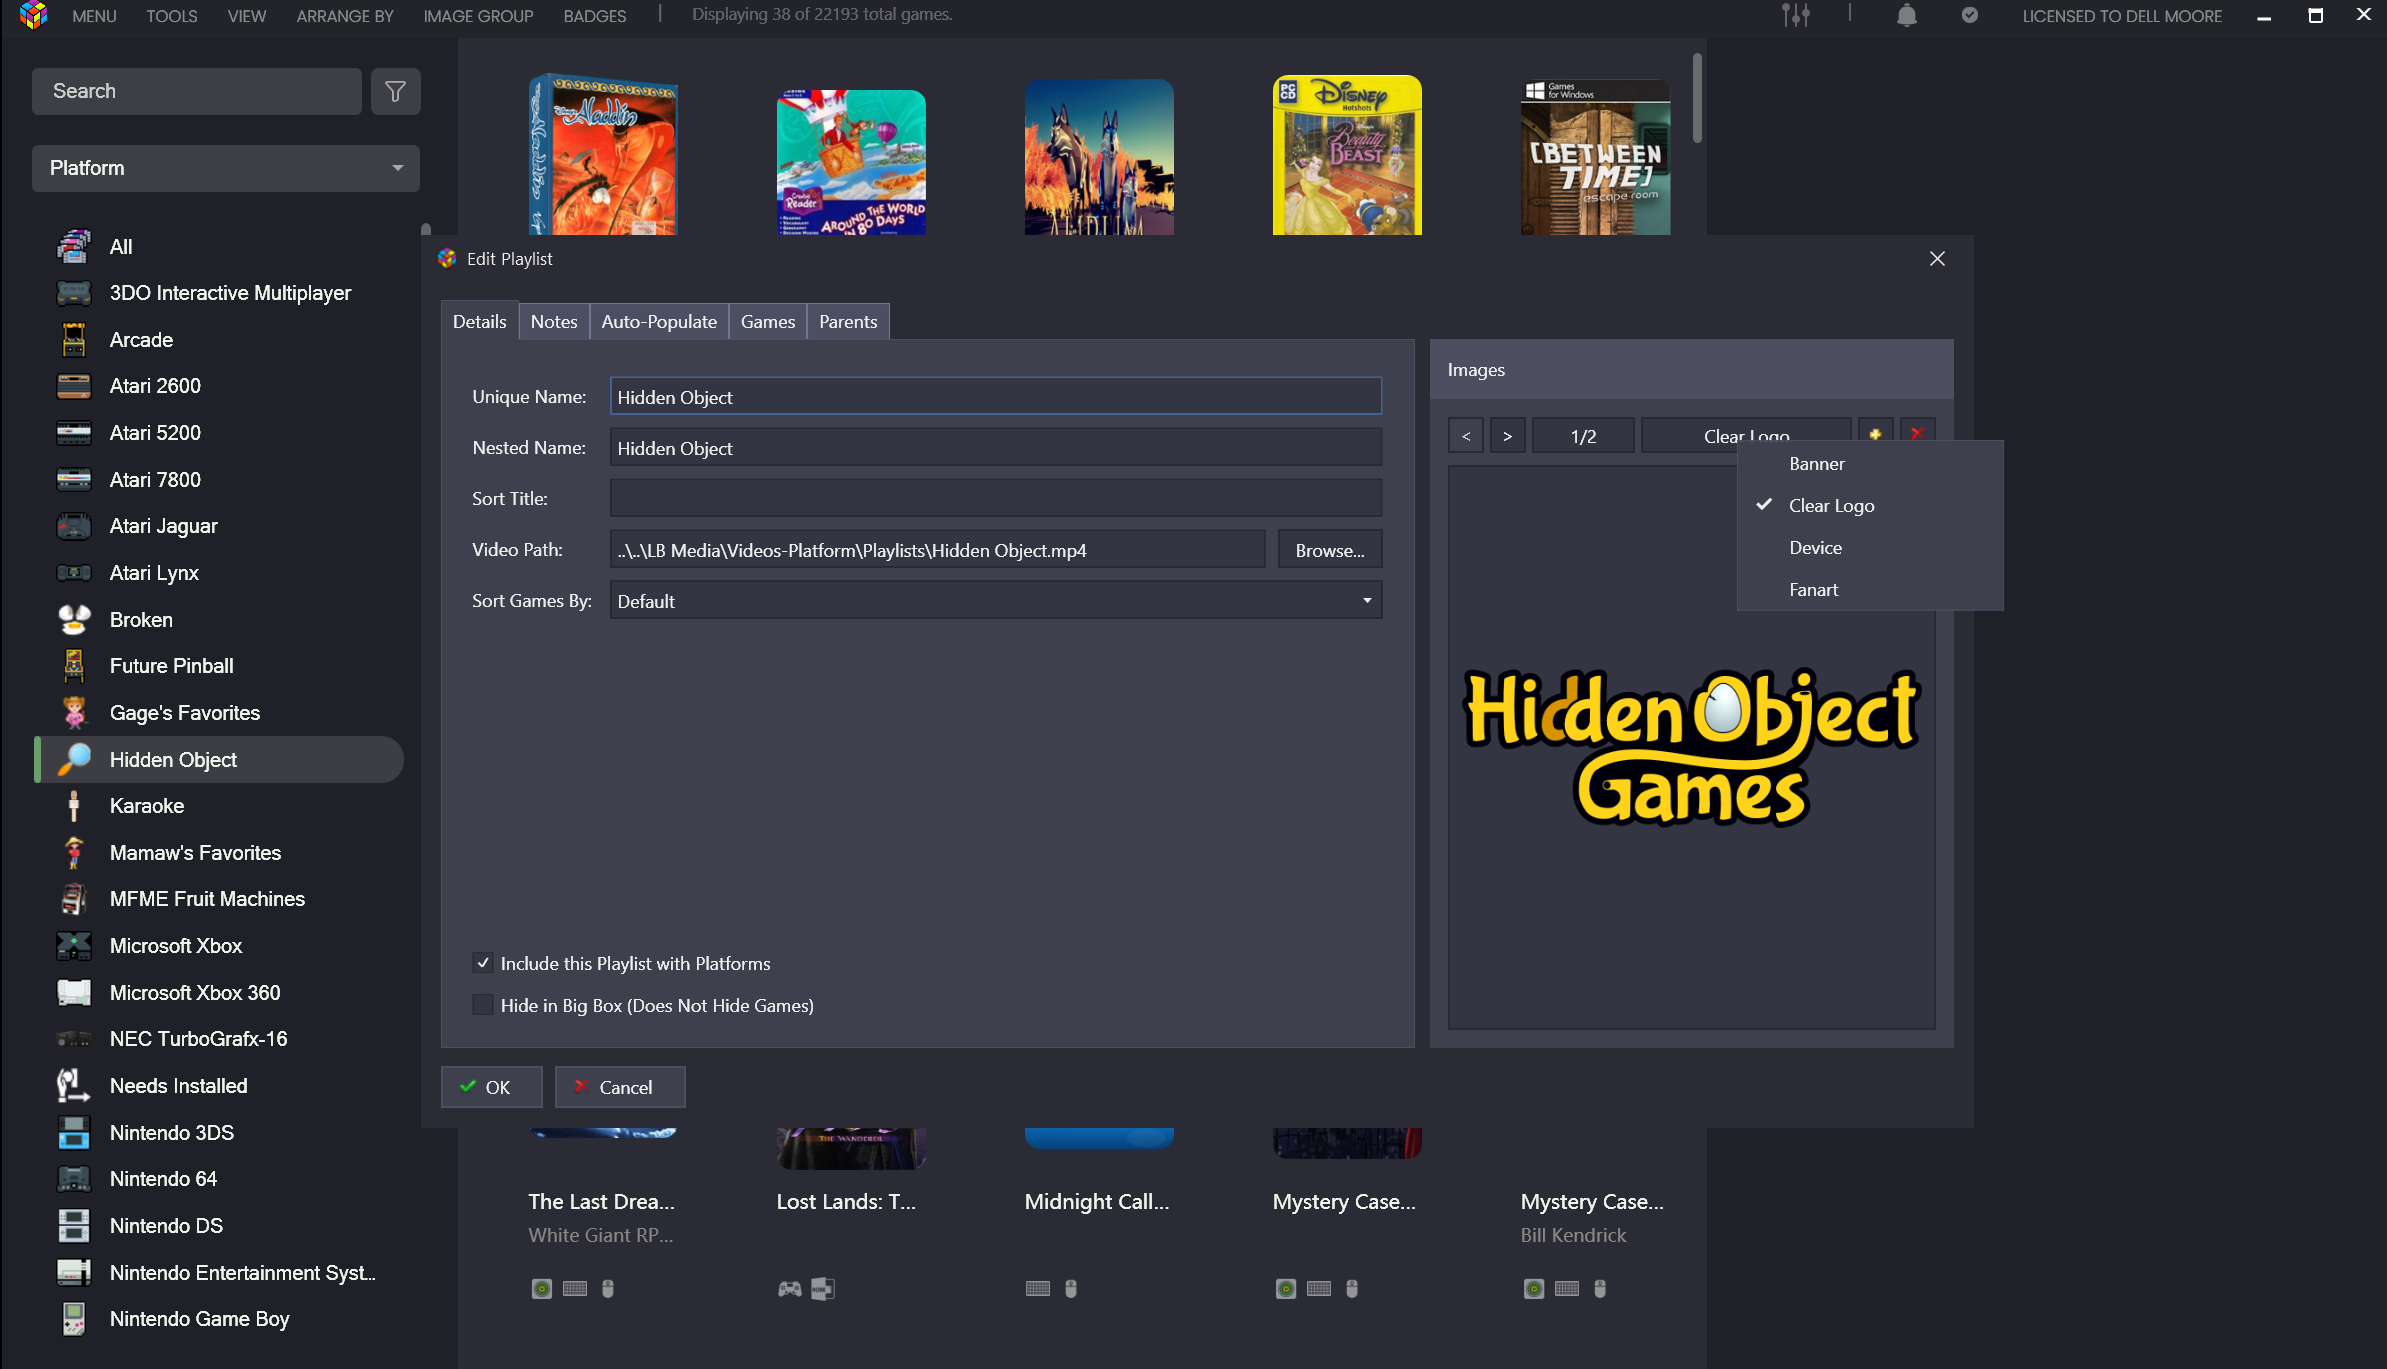
Task: Toggle Include this Playlist with Platforms
Action: (483, 963)
